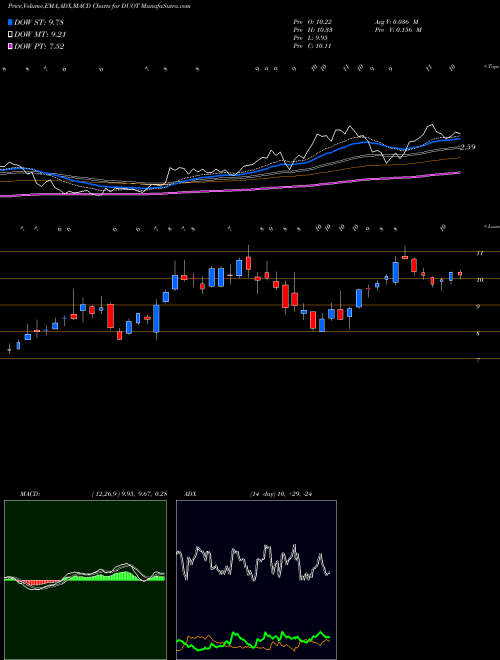This screenshot has height=660, width=500.
Task: Click the 'MACD:' panel heading
Action: [x=29, y=494]
